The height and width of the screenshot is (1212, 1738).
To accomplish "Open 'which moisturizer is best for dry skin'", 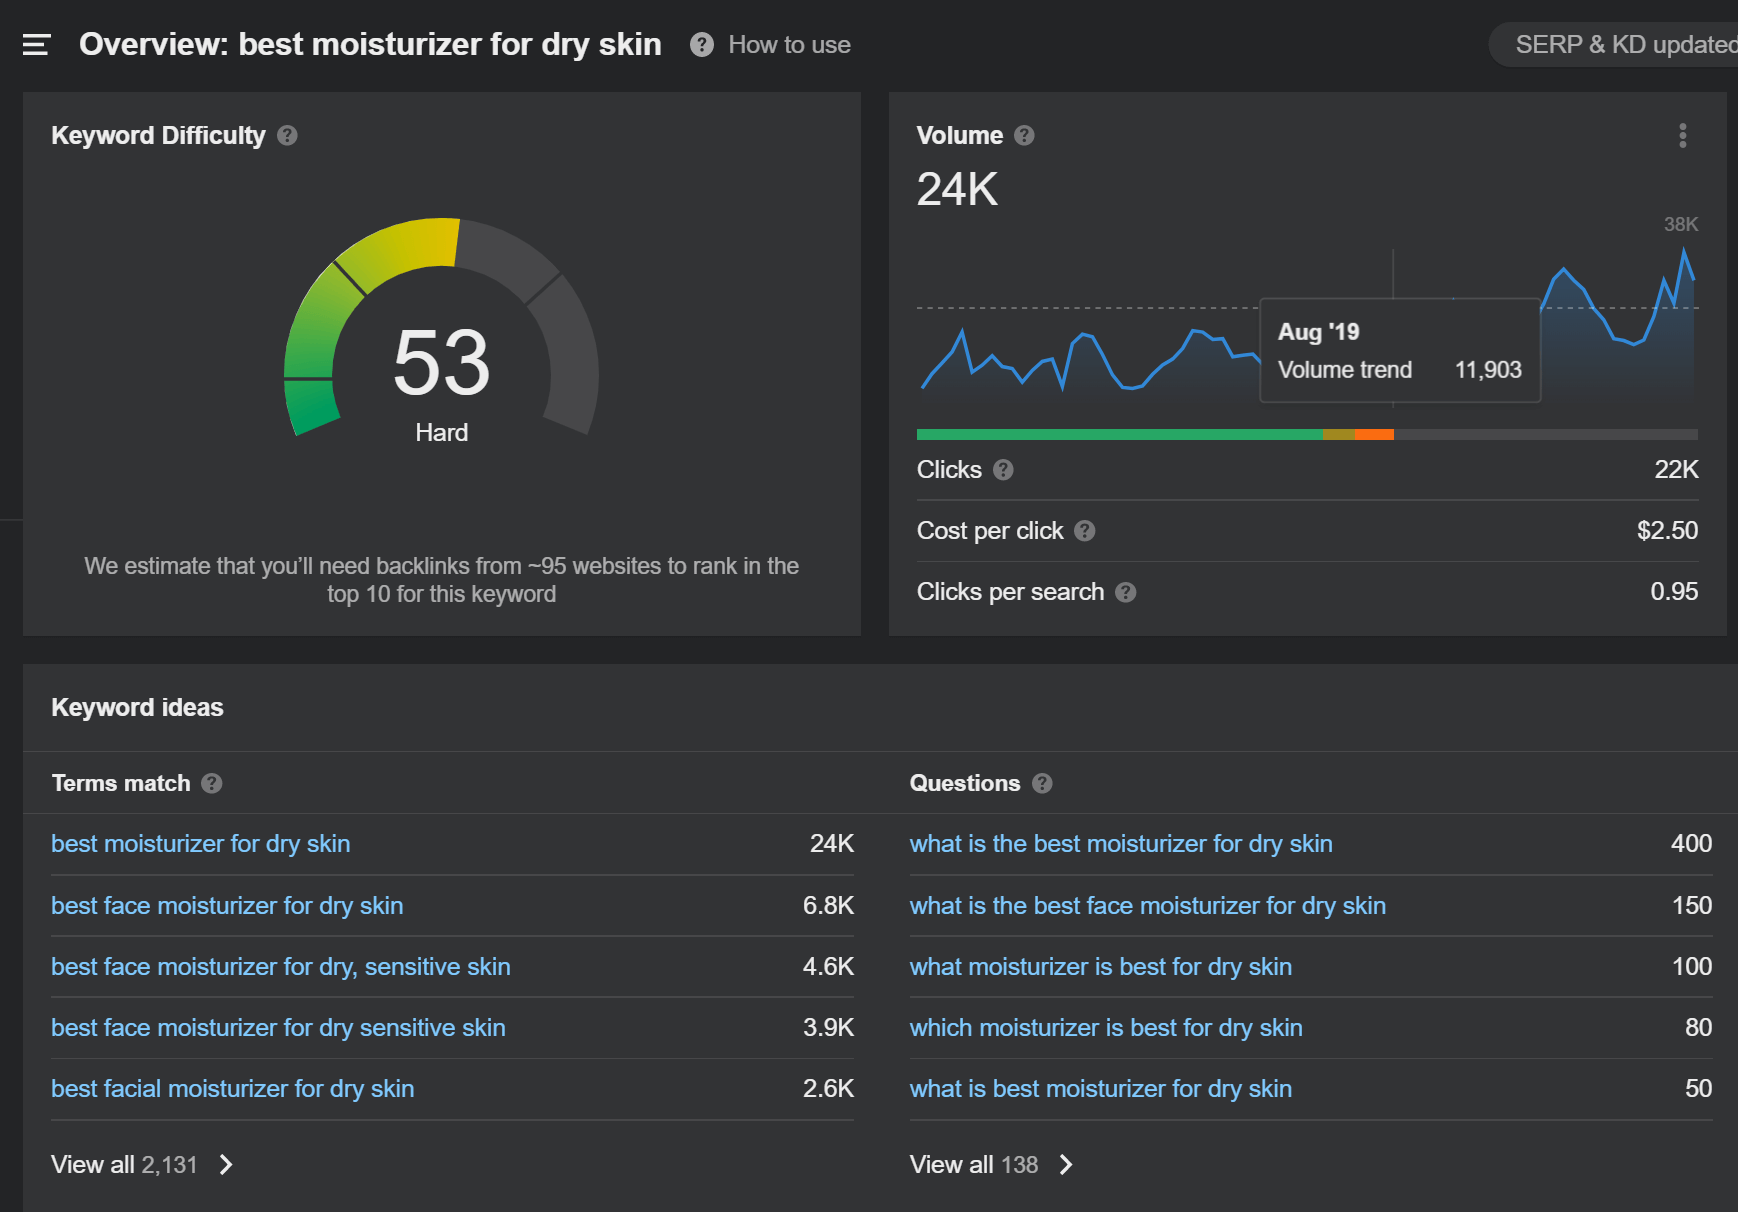I will pos(1105,1028).
